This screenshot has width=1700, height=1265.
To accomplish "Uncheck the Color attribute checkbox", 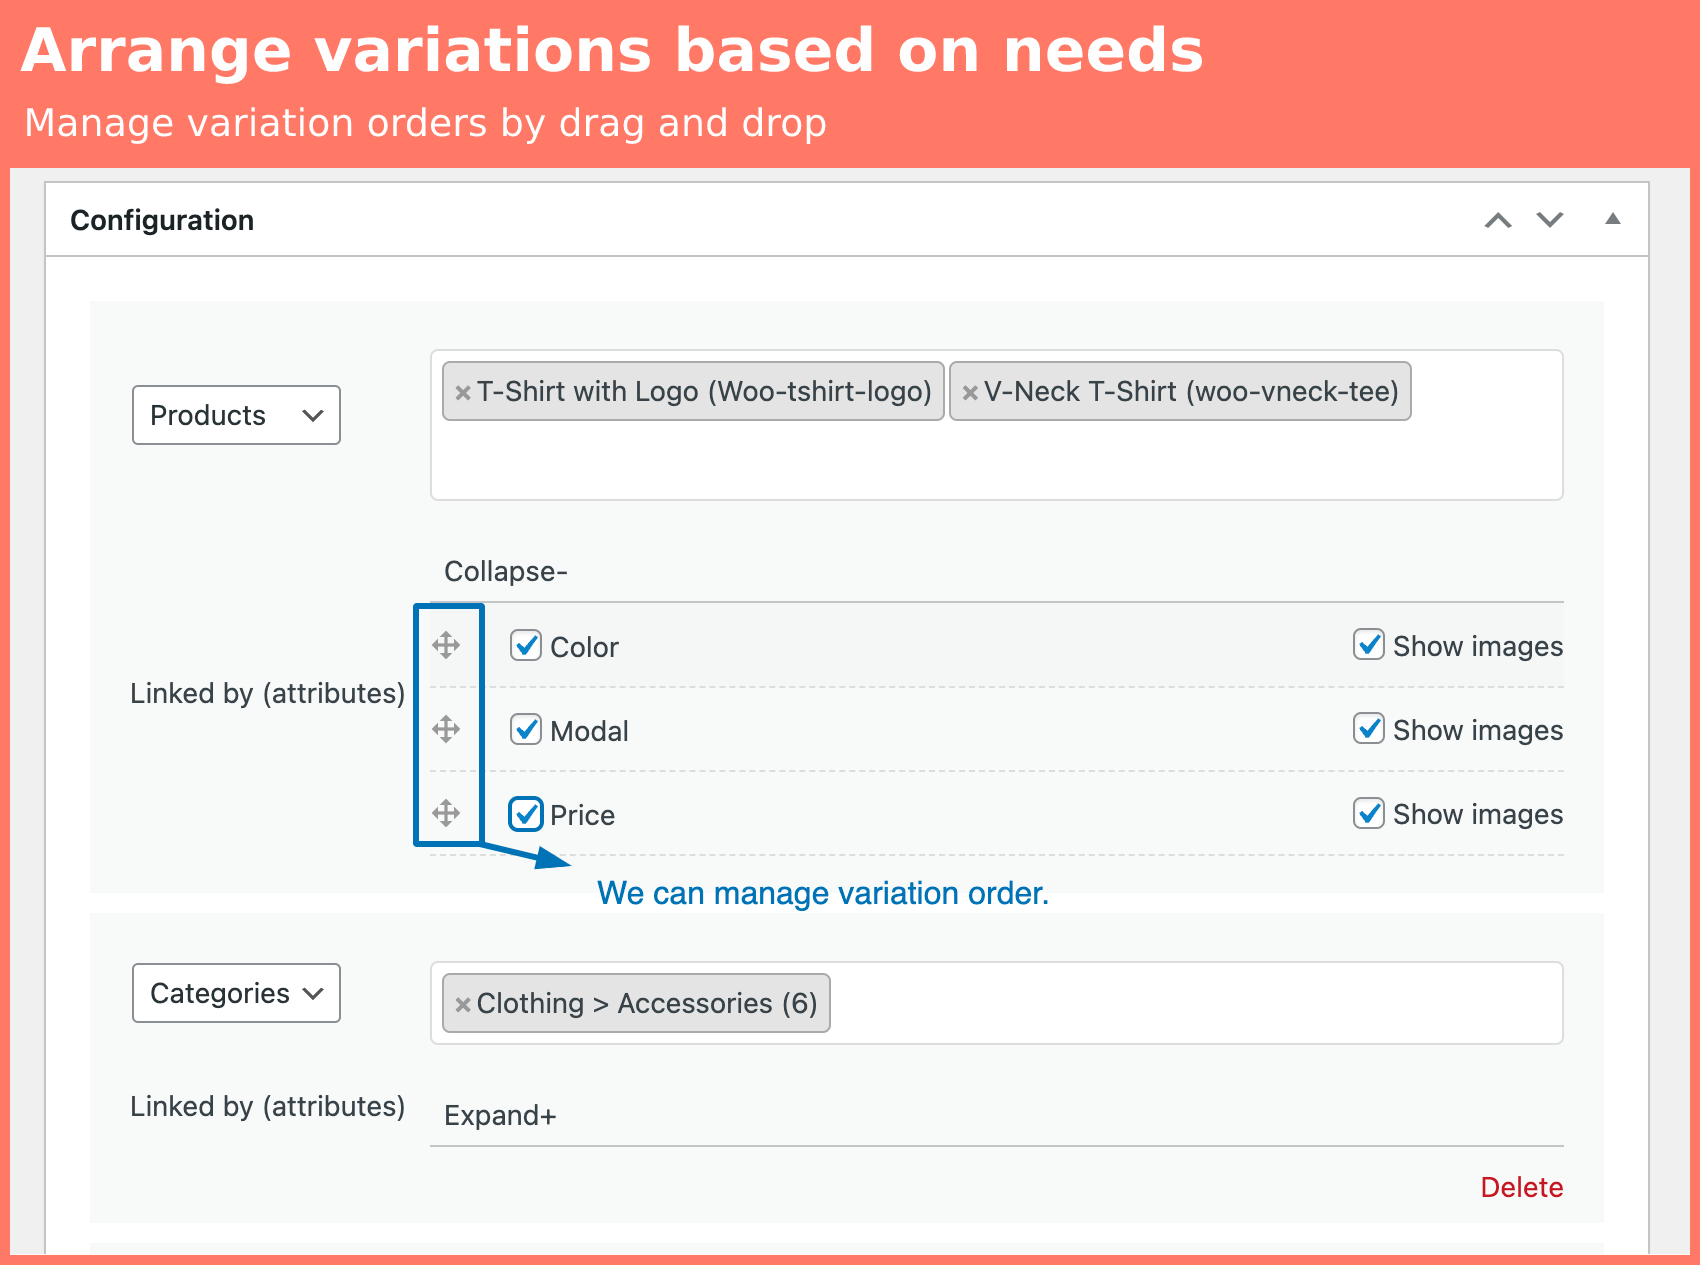I will (526, 646).
